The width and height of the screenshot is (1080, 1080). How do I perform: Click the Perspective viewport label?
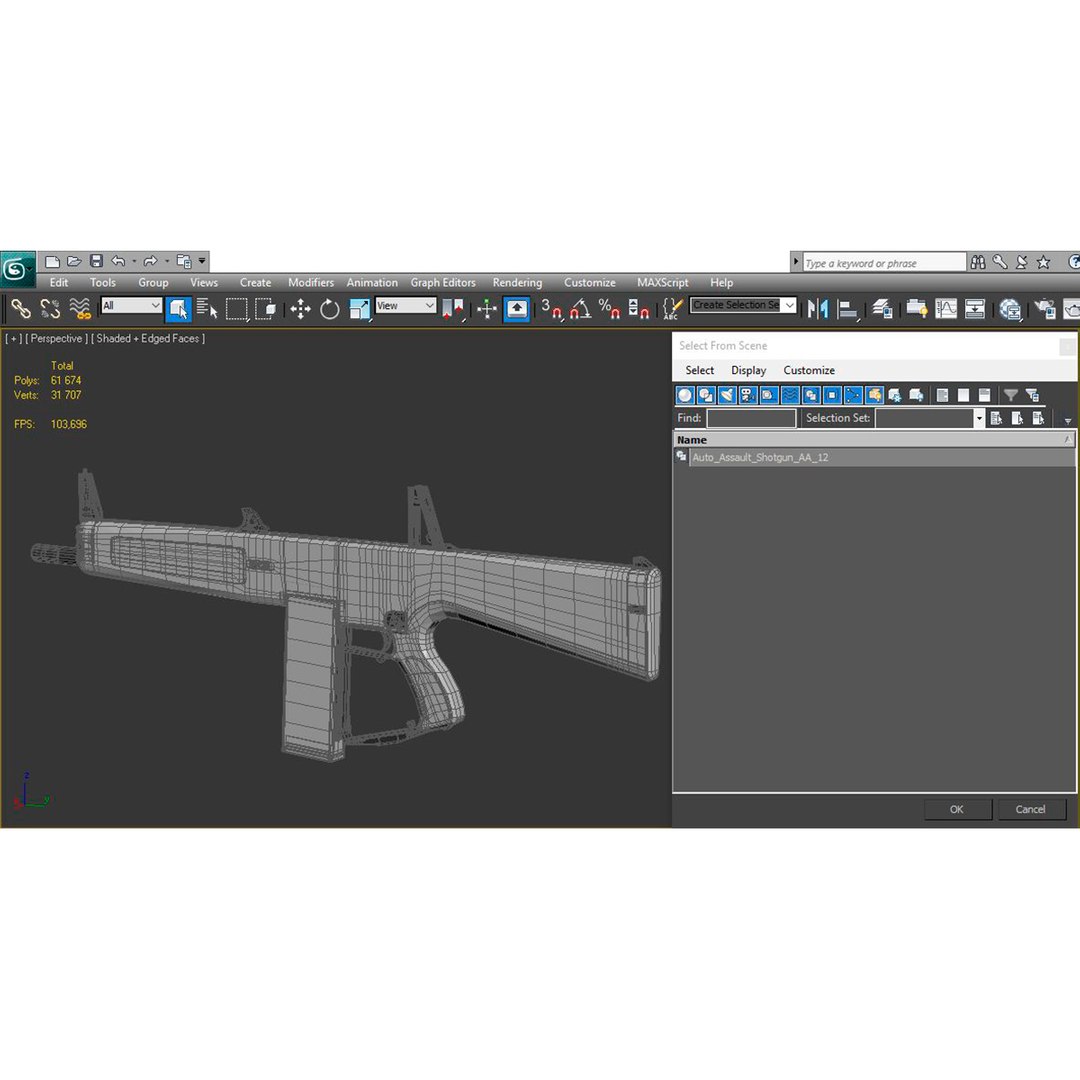56,338
